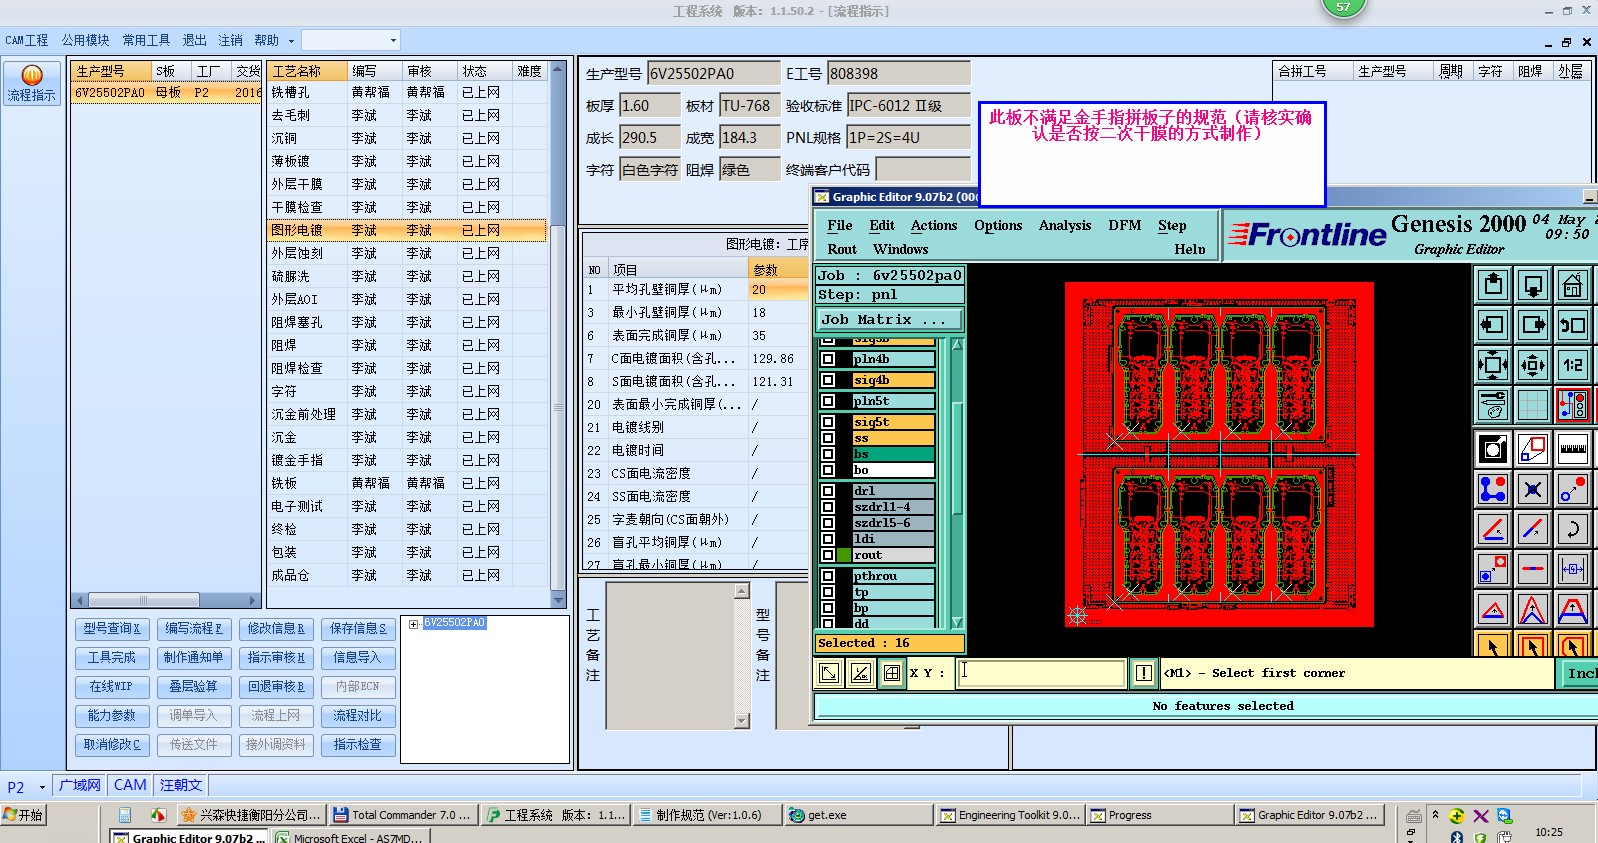Click the red-blue dot connect icon
This screenshot has width=1598, height=843.
tap(1573, 489)
